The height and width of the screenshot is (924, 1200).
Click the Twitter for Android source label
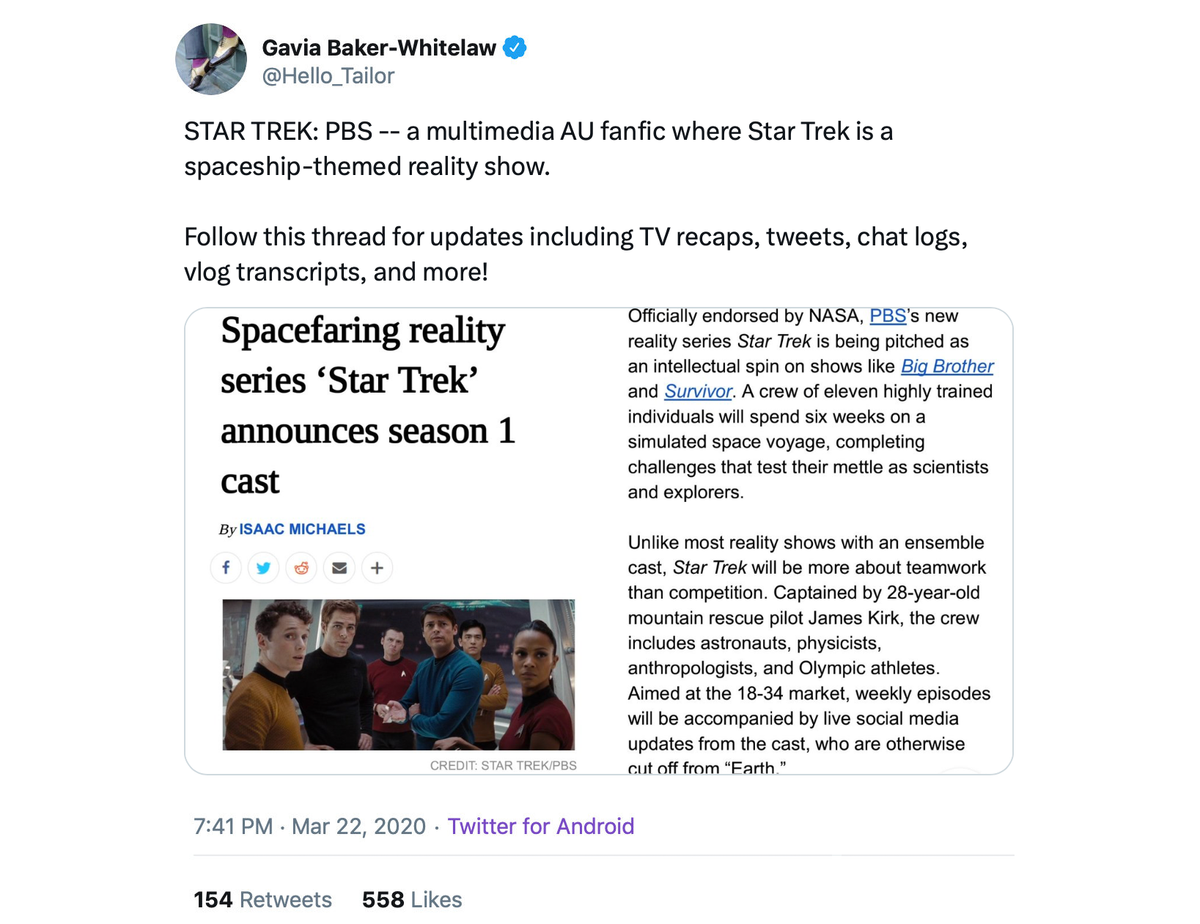click(541, 826)
